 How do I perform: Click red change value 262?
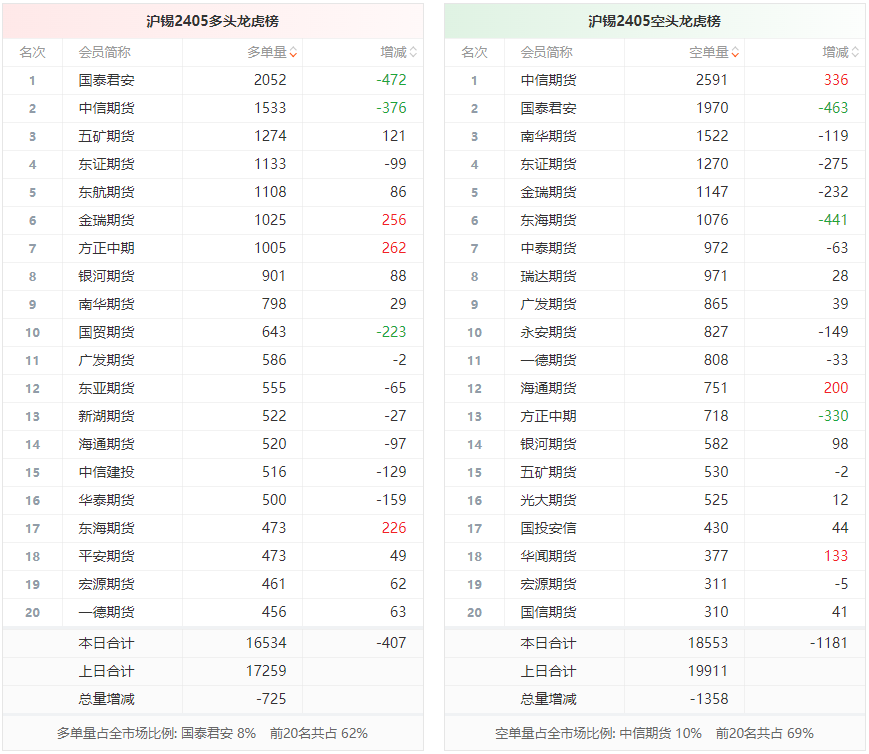[x=394, y=248]
